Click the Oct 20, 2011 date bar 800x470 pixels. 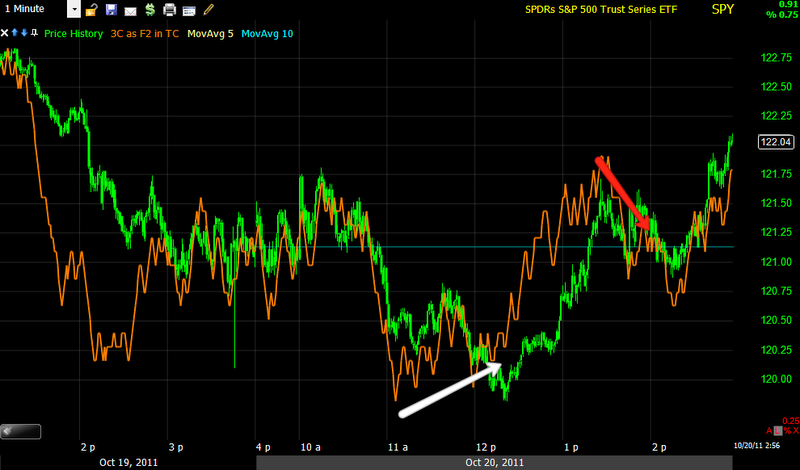point(494,462)
